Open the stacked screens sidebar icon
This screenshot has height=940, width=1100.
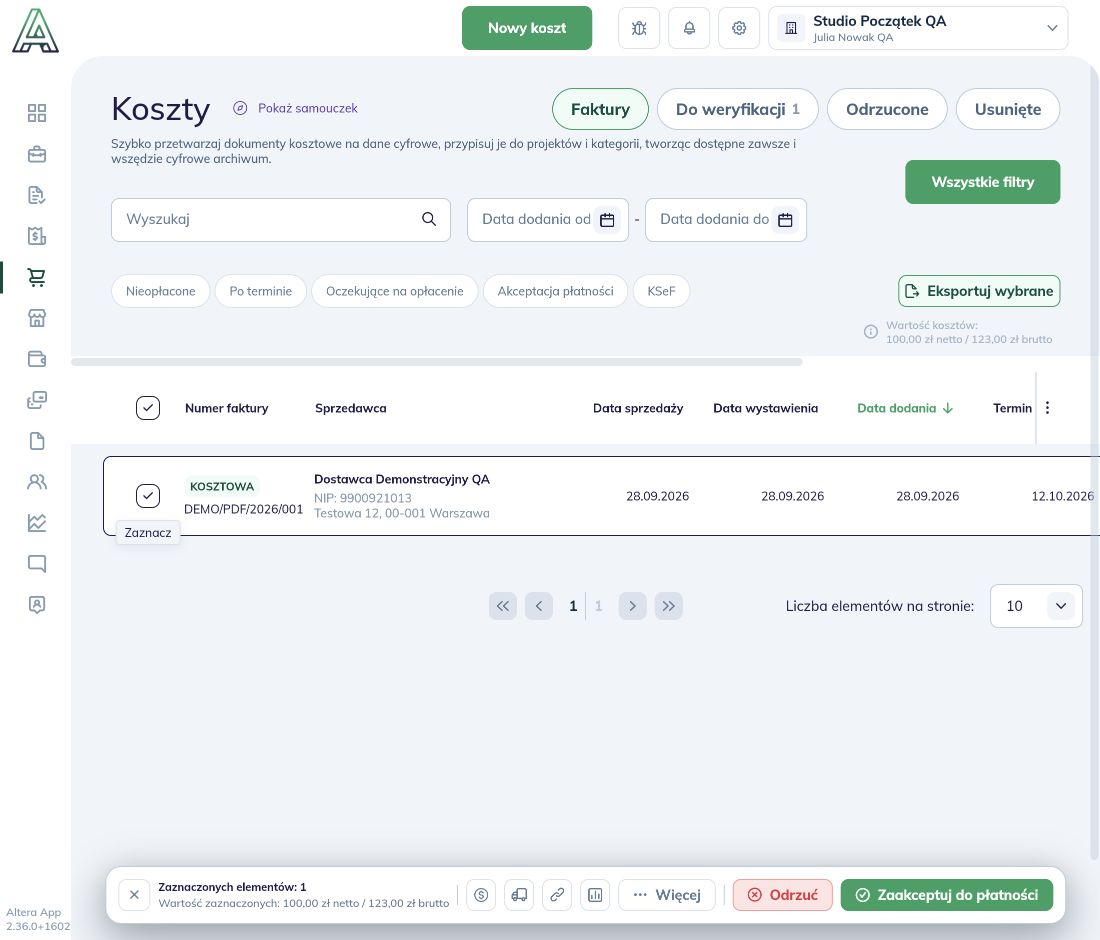(x=36, y=400)
